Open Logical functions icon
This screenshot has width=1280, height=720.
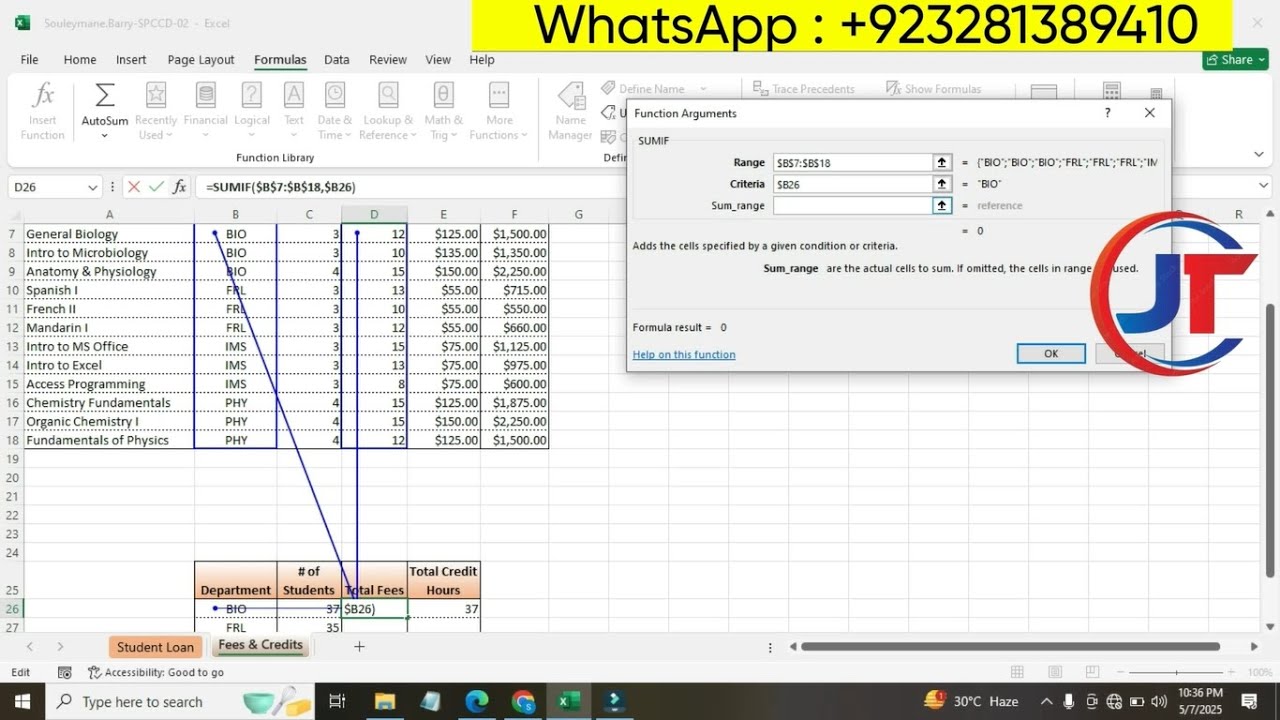(252, 96)
